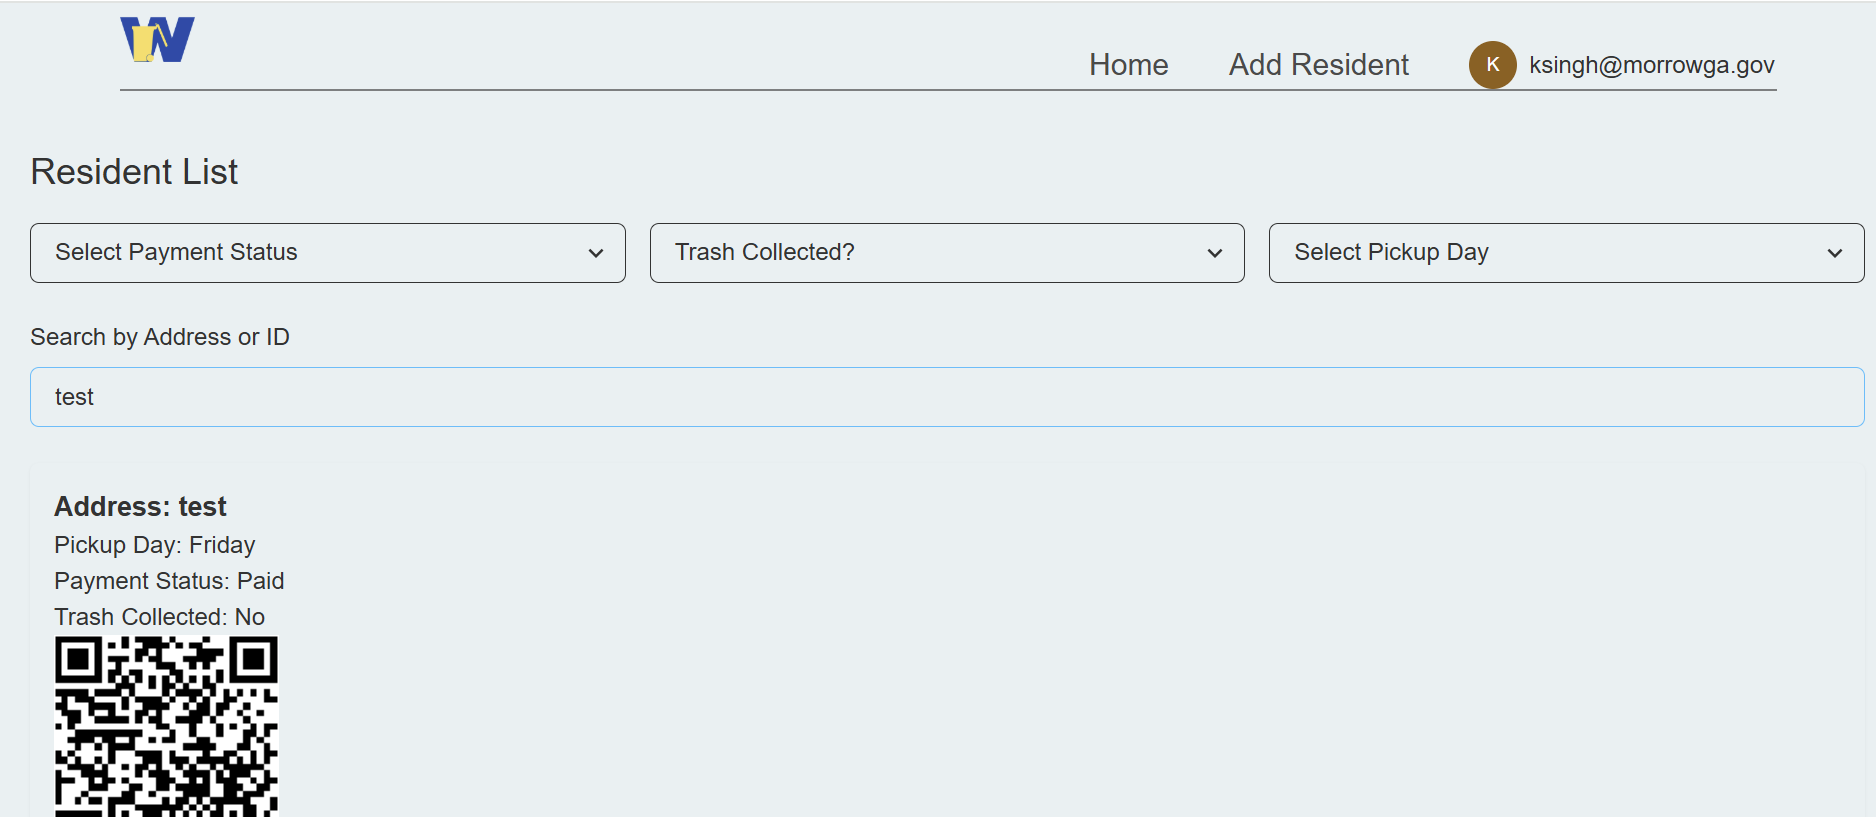Select the 'Address: test' resident title

(x=140, y=507)
